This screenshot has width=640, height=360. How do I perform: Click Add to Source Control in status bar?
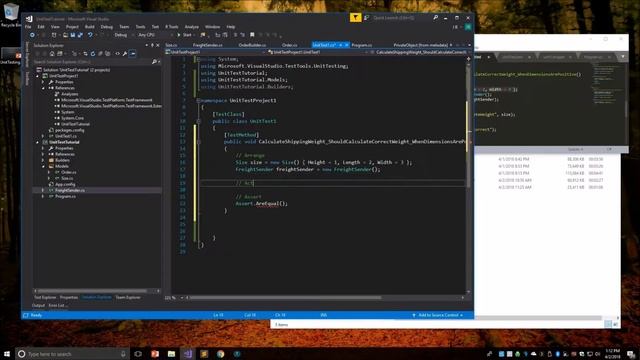click(x=438, y=315)
